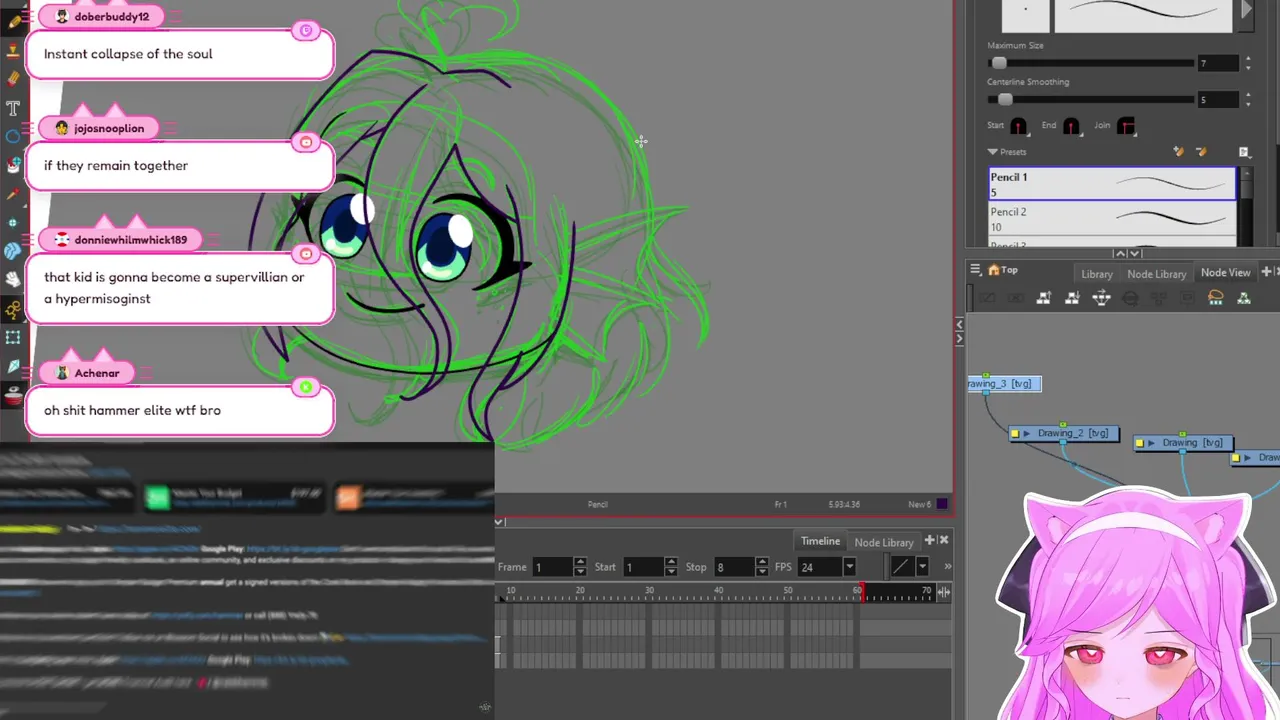Click the add new pencil preset icon

click(1178, 152)
